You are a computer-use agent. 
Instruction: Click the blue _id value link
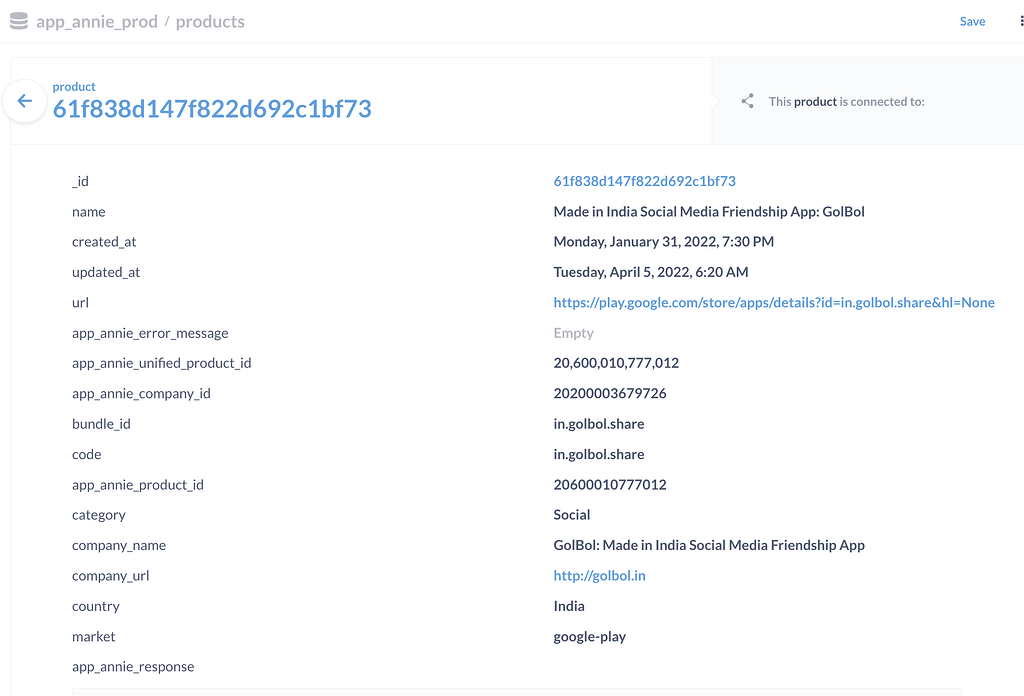(x=644, y=181)
